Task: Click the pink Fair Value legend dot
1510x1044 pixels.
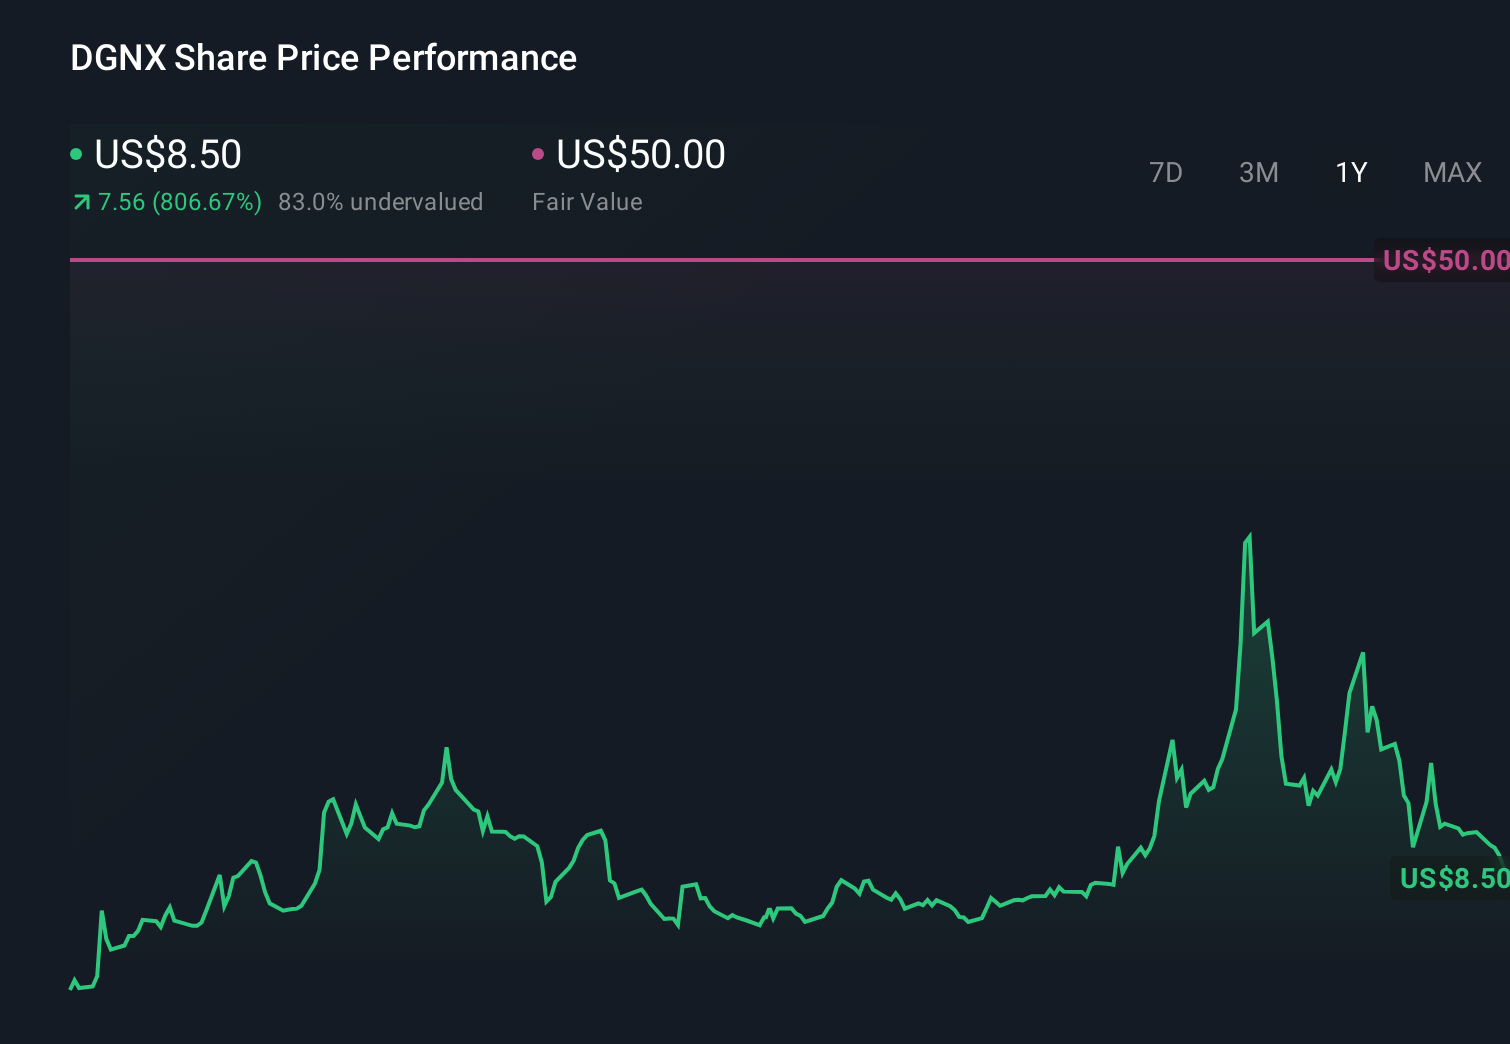Action: pyautogui.click(x=540, y=153)
